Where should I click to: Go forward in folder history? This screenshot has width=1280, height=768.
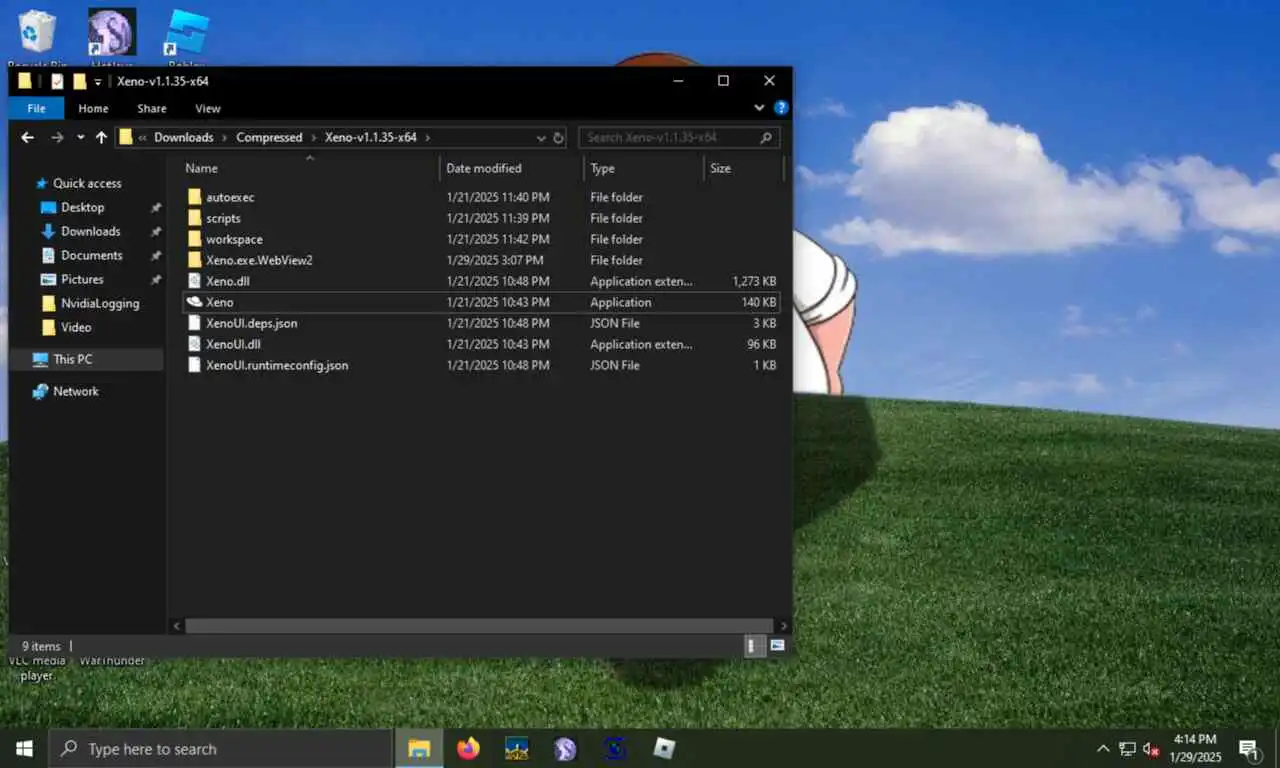click(x=57, y=137)
